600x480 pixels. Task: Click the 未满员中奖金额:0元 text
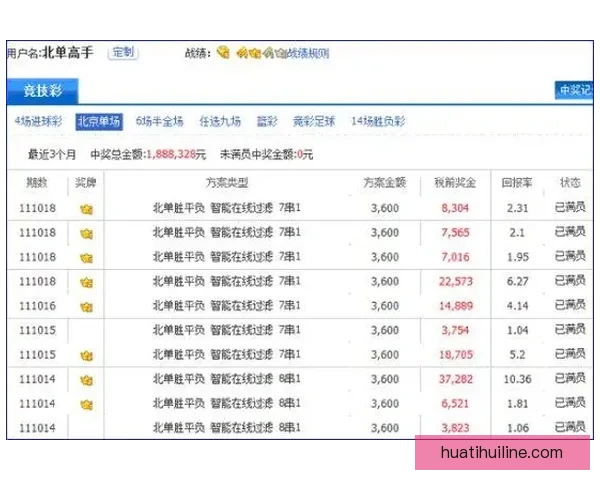coord(266,154)
